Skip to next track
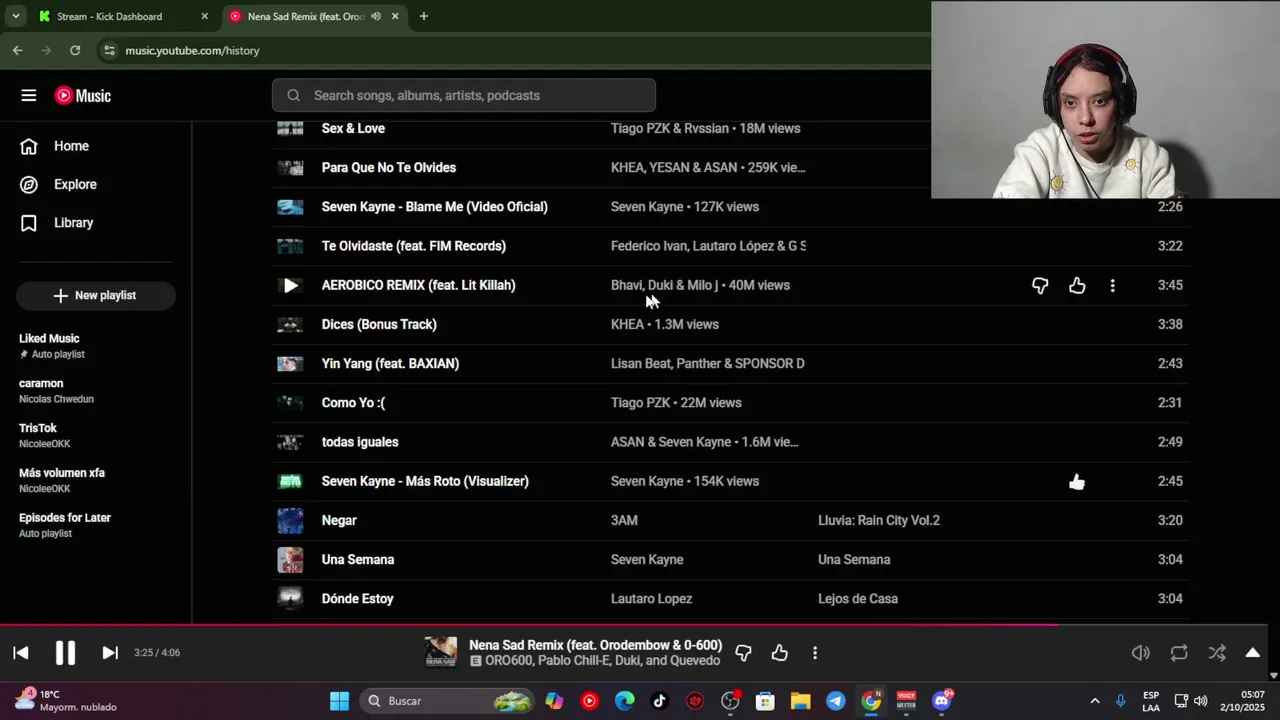Viewport: 1280px width, 720px height. 110,653
